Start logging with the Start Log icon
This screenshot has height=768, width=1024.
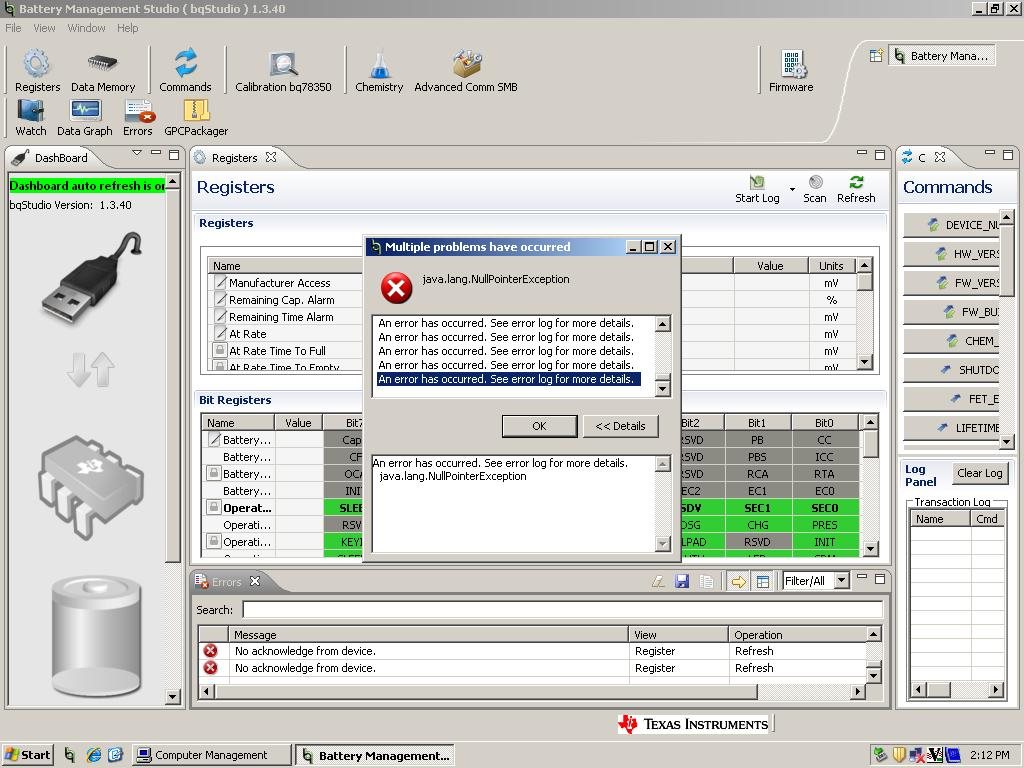(757, 189)
